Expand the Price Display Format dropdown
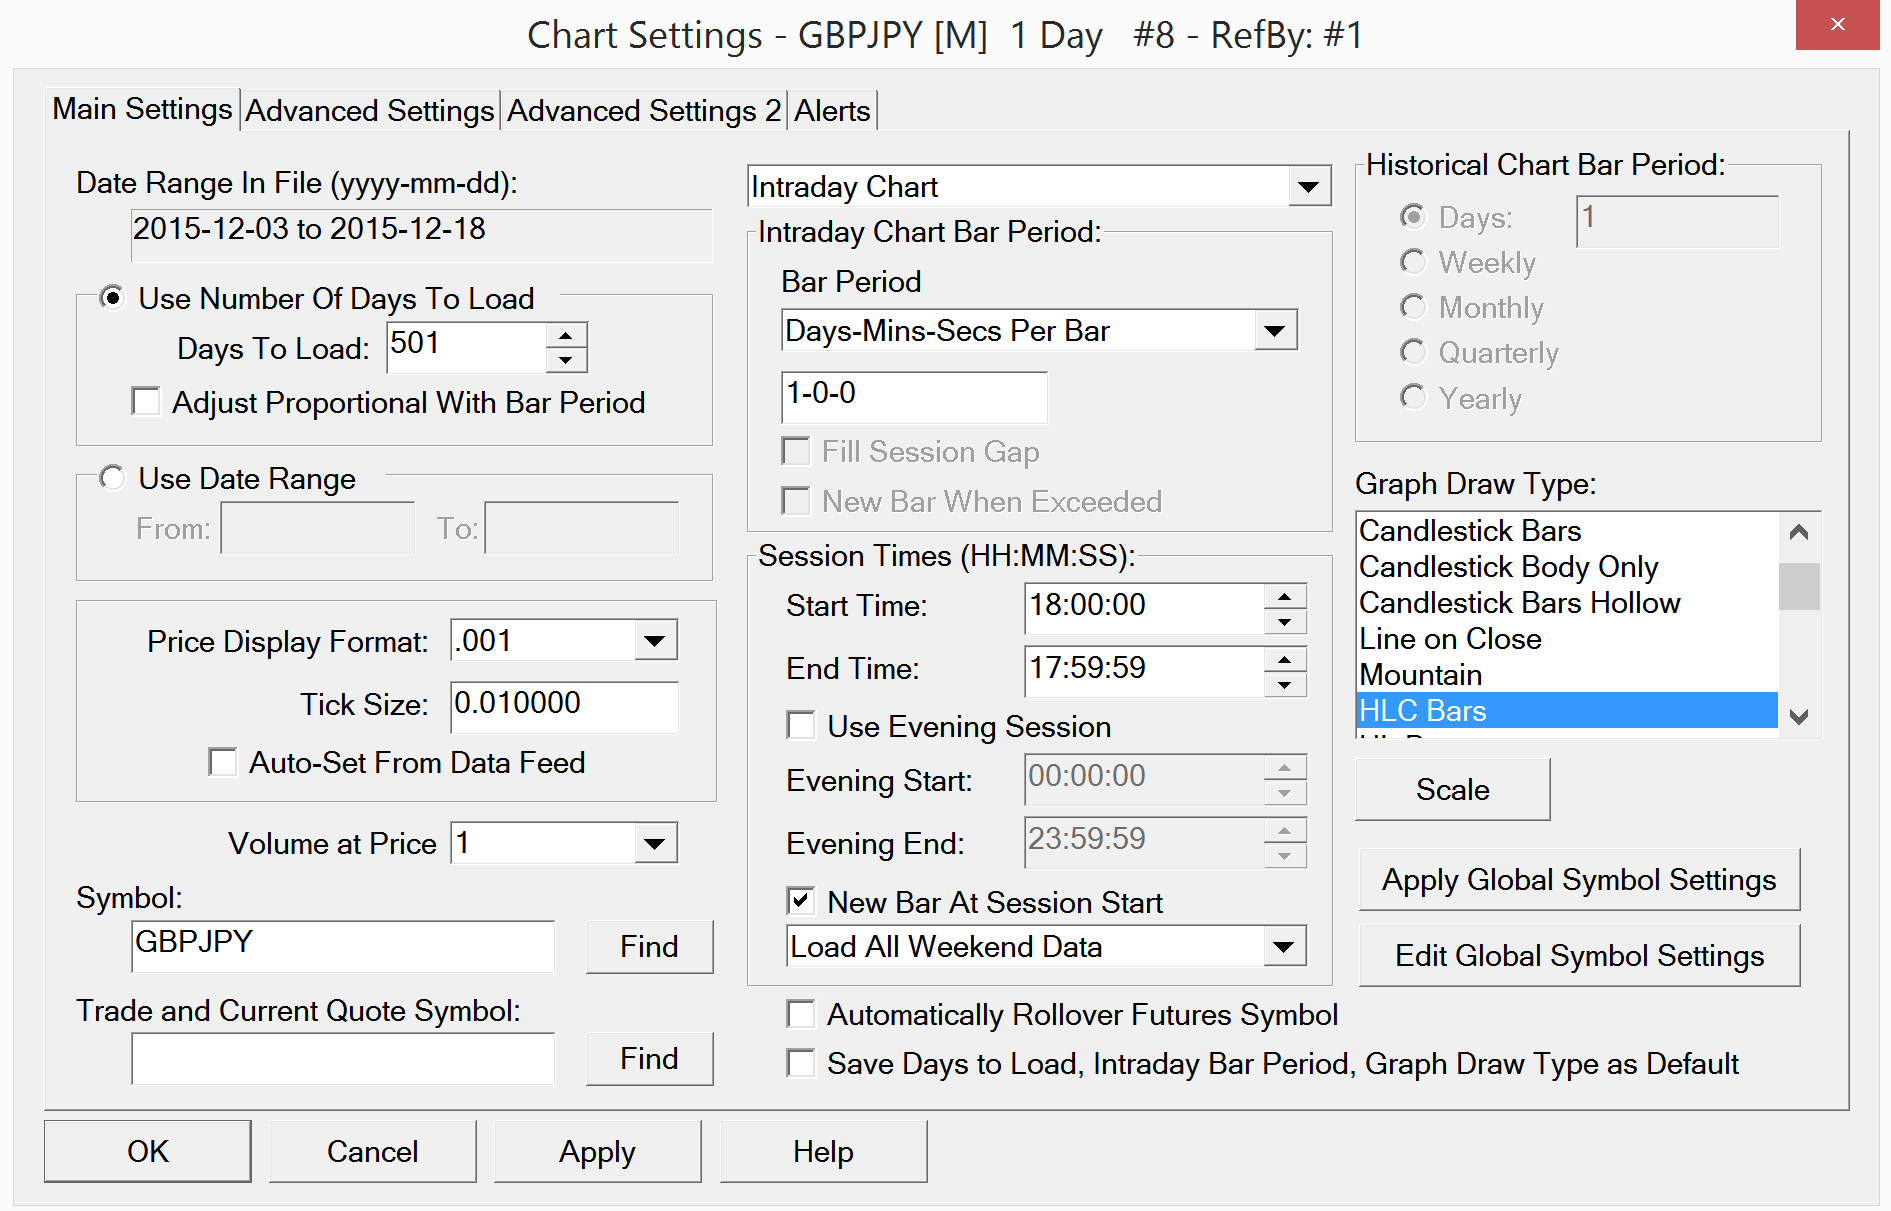The image size is (1891, 1211). click(655, 641)
